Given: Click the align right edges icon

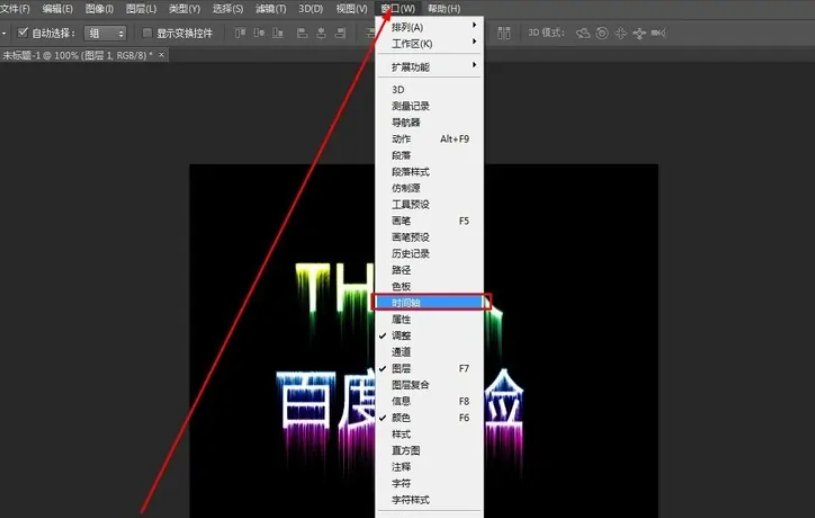Looking at the screenshot, I should [340, 33].
